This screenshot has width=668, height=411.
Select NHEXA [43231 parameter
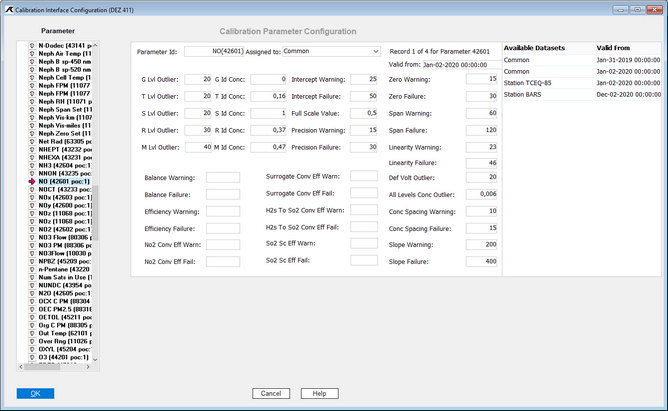click(65, 158)
